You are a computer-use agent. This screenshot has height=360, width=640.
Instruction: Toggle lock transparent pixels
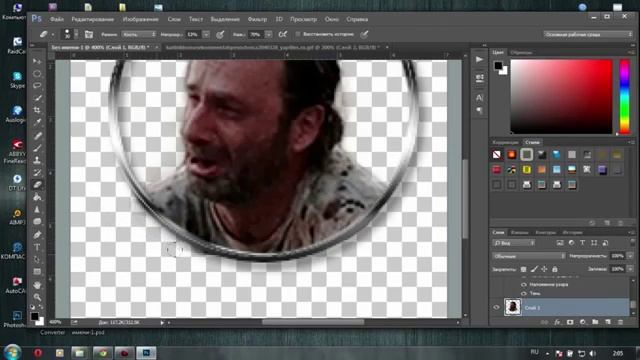[524, 269]
